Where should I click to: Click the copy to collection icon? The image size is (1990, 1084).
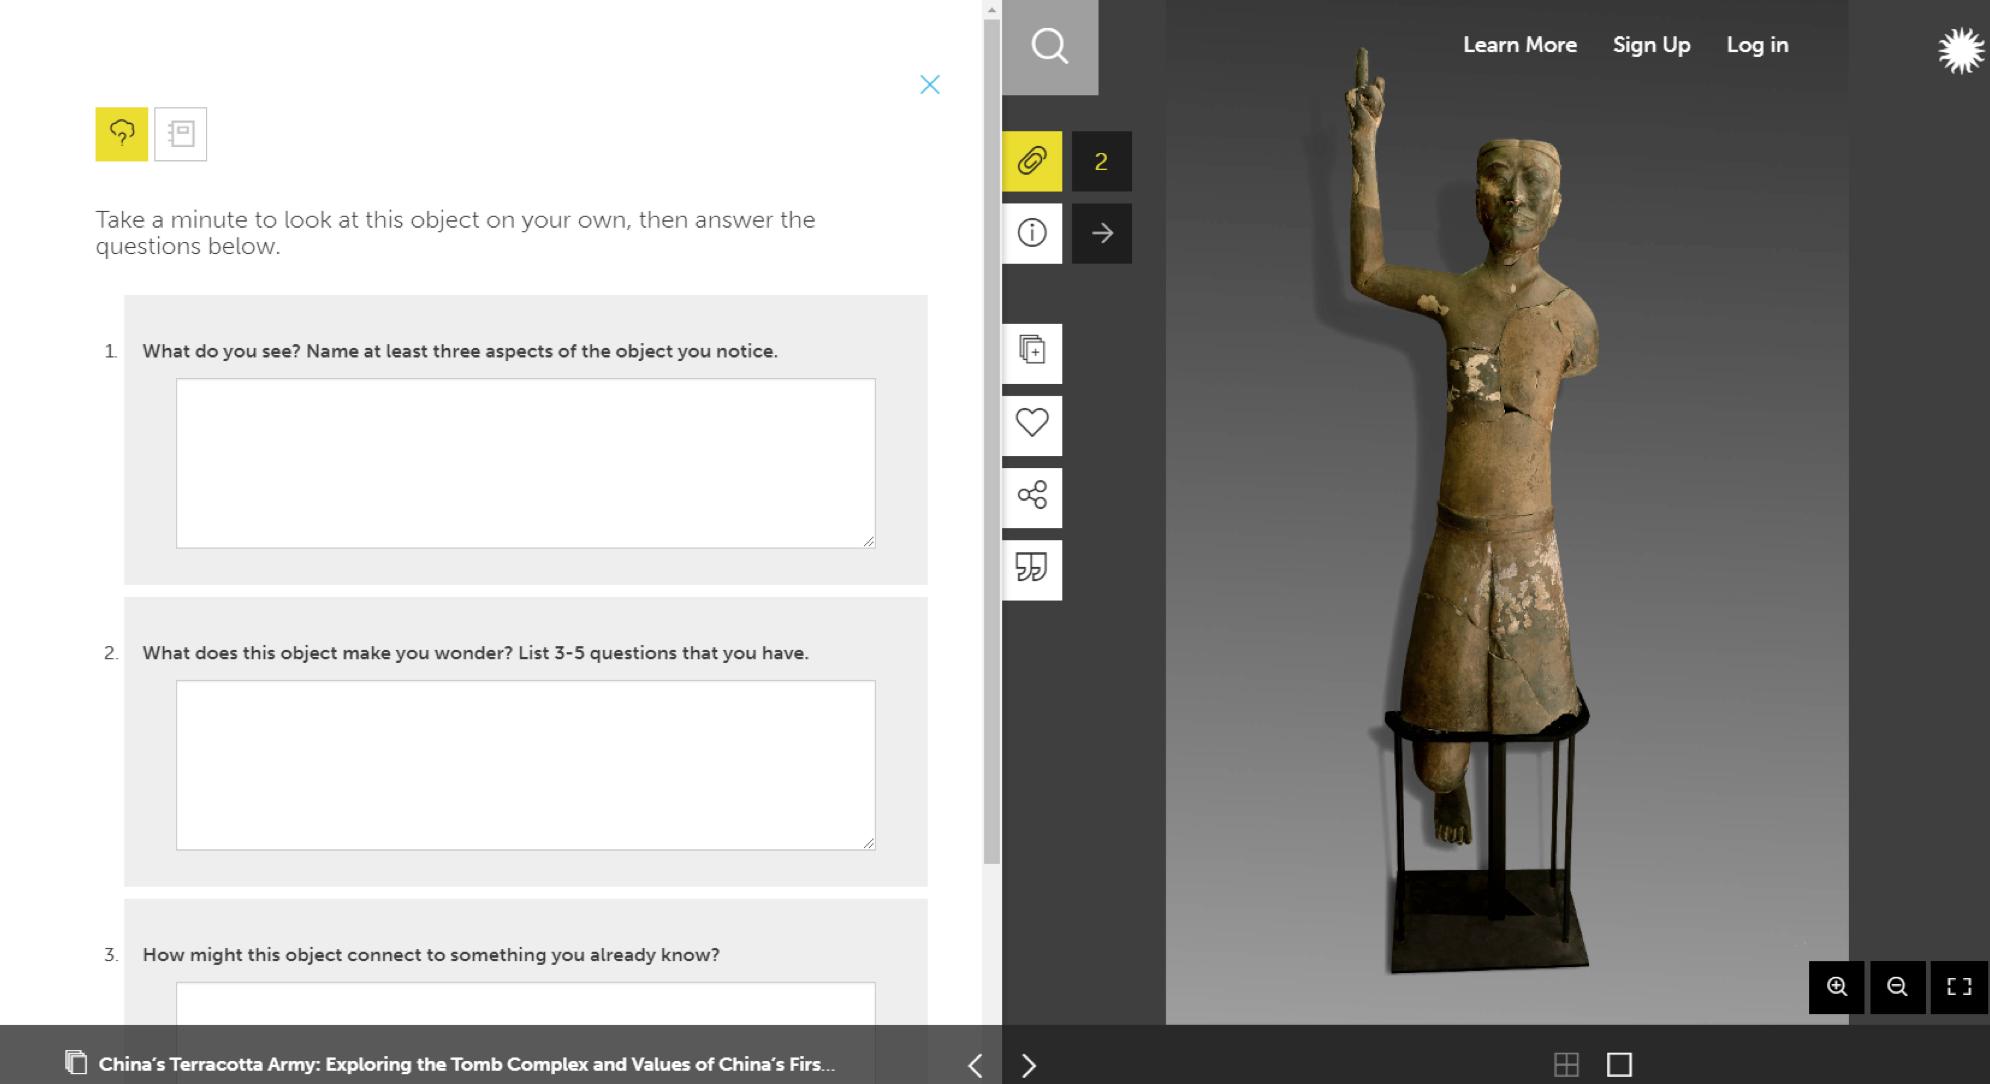[1031, 351]
